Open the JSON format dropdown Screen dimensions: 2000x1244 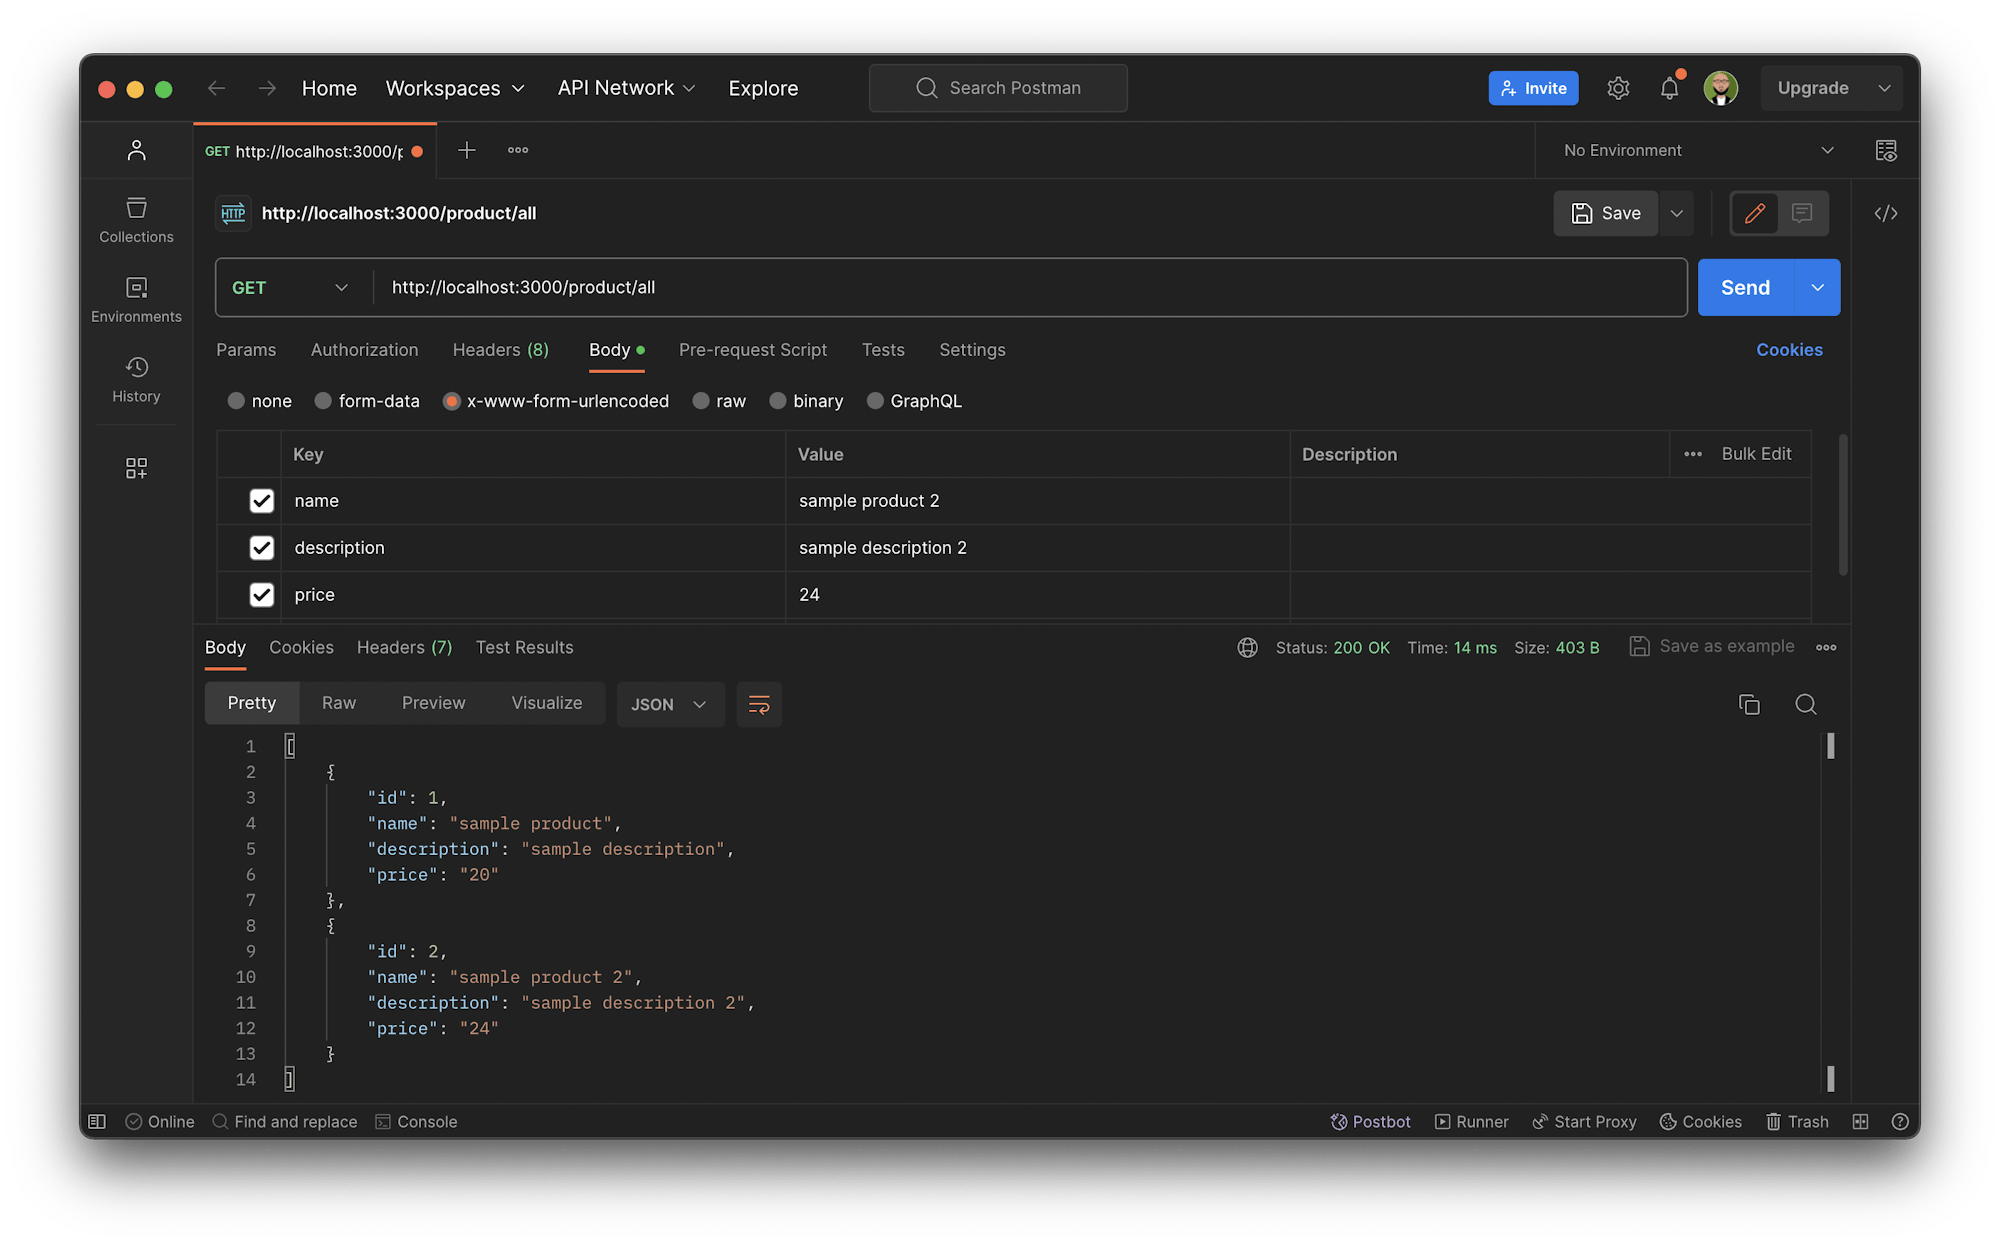(x=669, y=704)
